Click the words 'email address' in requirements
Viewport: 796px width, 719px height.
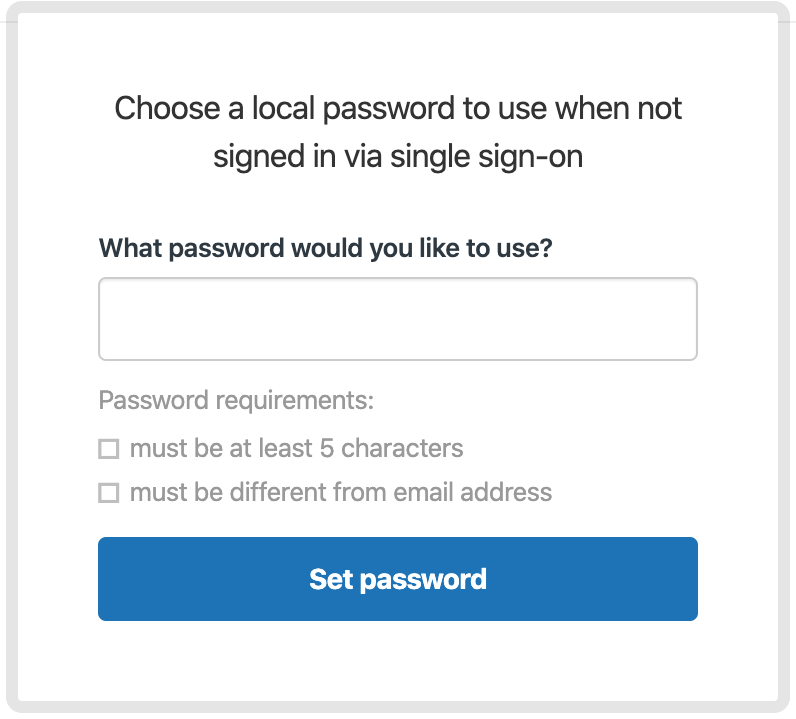pos(473,492)
